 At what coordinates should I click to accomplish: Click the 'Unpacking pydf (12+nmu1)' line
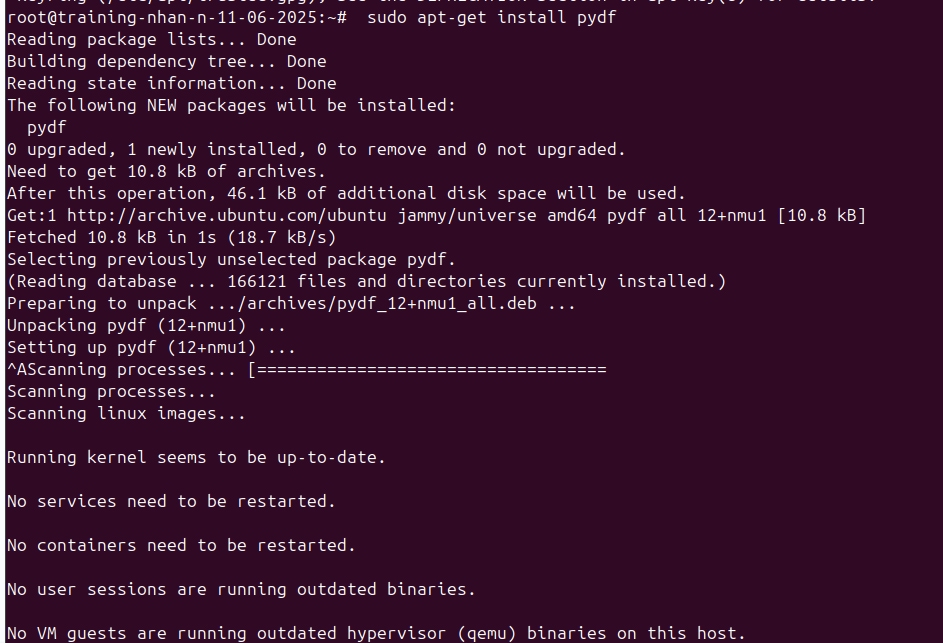tap(147, 326)
